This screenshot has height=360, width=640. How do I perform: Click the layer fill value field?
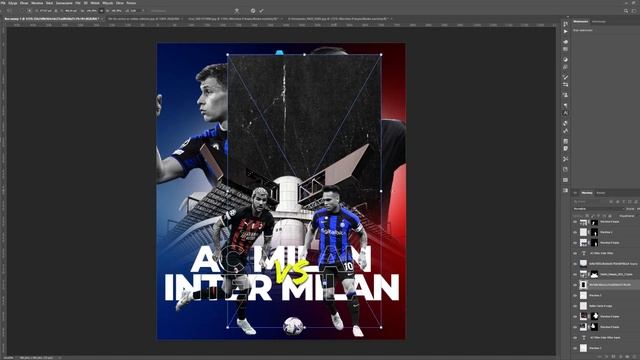click(637, 216)
